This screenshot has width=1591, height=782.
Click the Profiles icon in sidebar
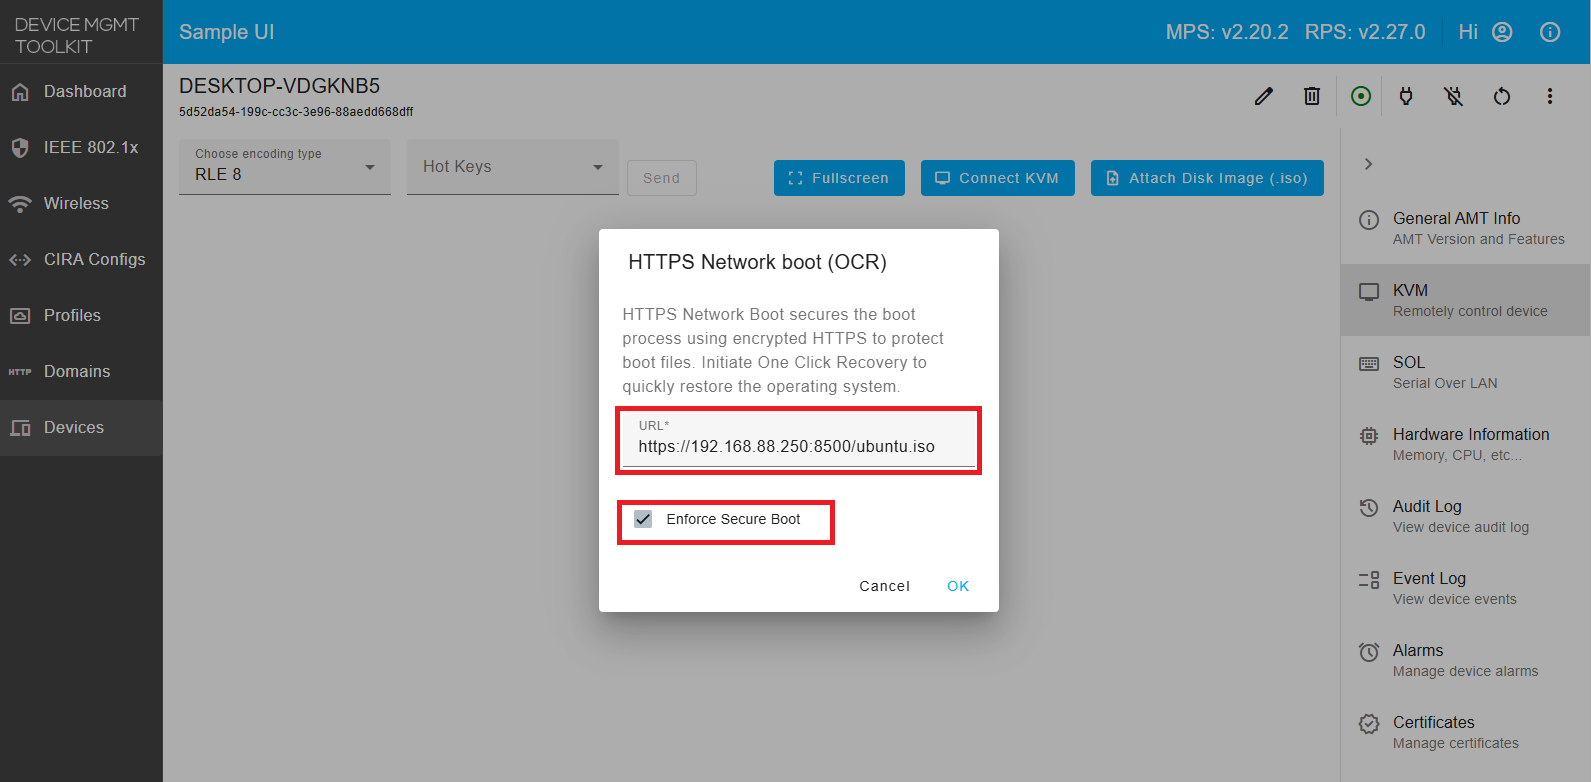[x=20, y=316]
